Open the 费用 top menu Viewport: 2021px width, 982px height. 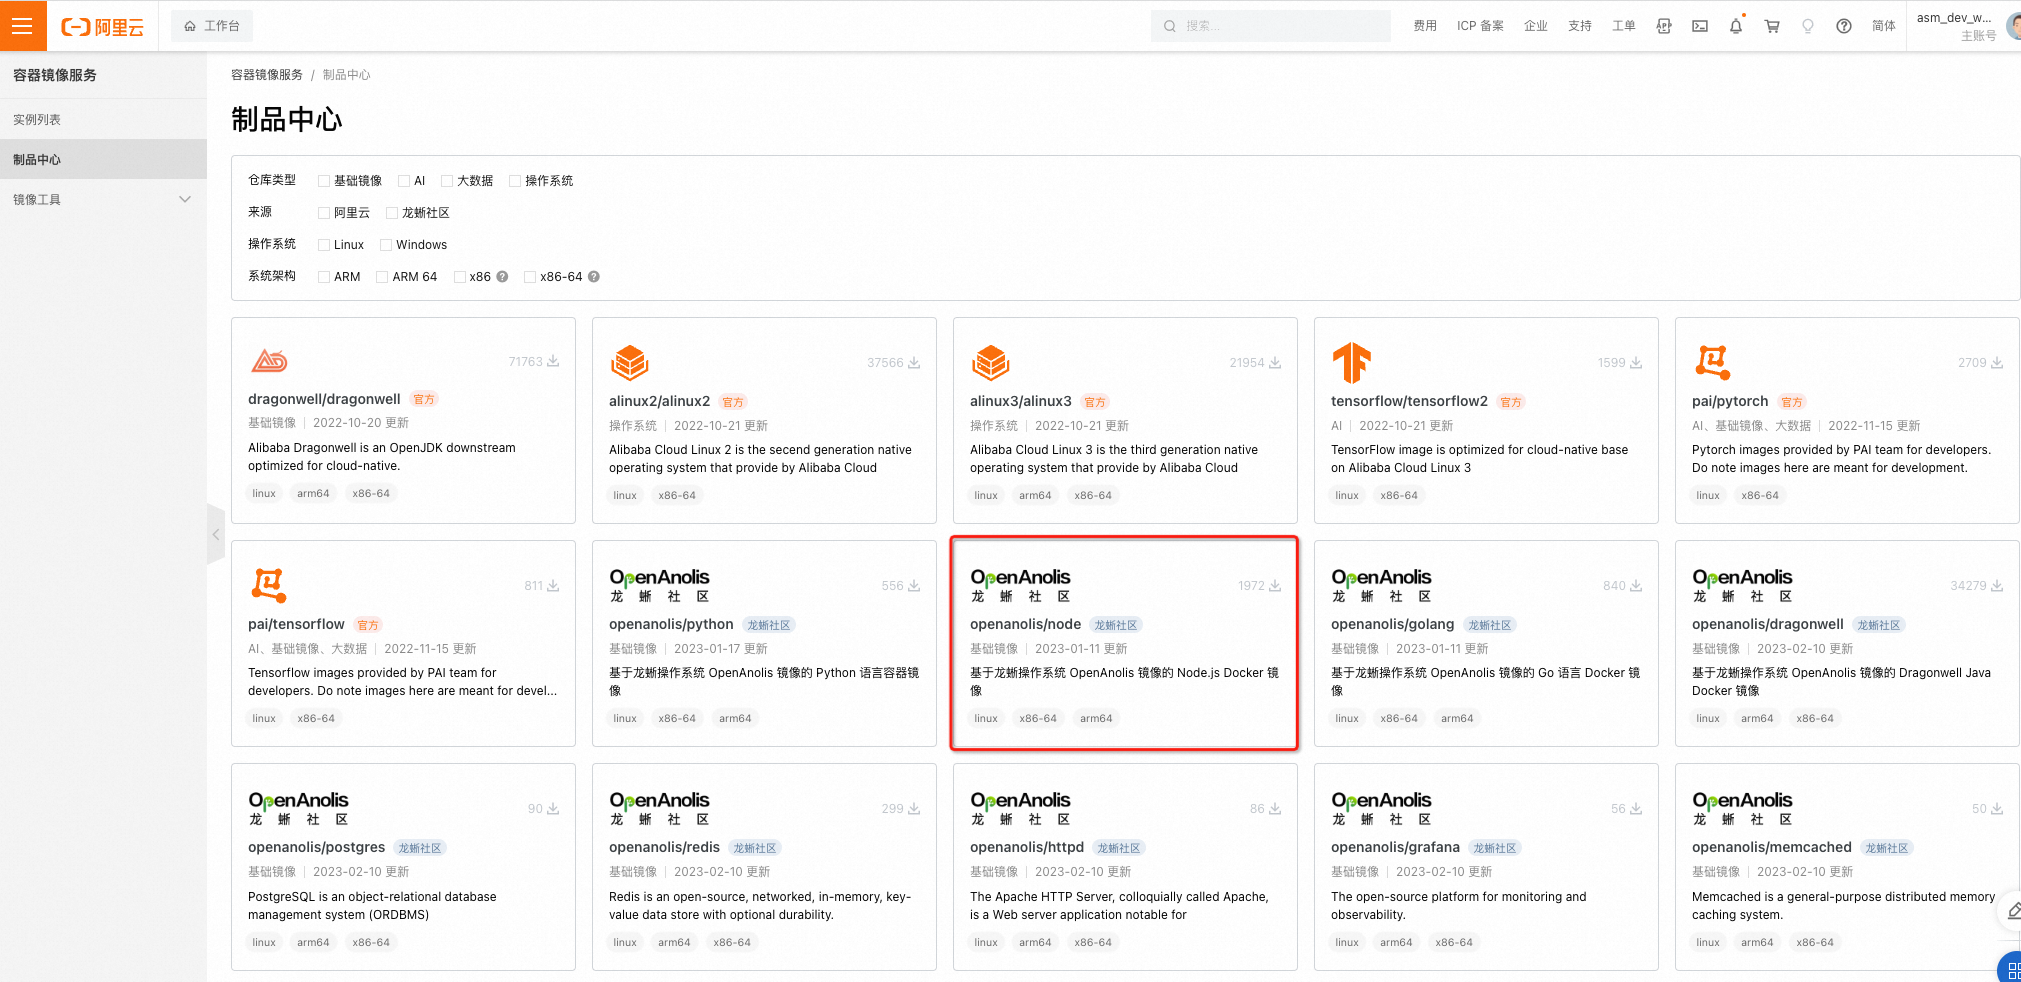(1425, 26)
